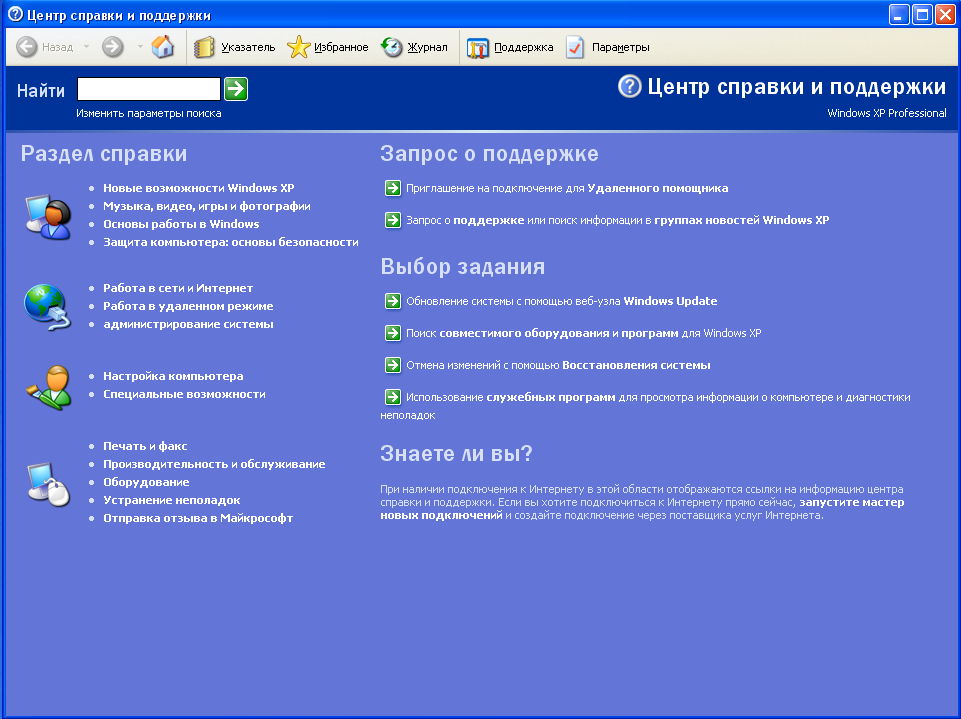Open Специальные возможности topic
Image resolution: width=961 pixels, height=719 pixels.
184,394
